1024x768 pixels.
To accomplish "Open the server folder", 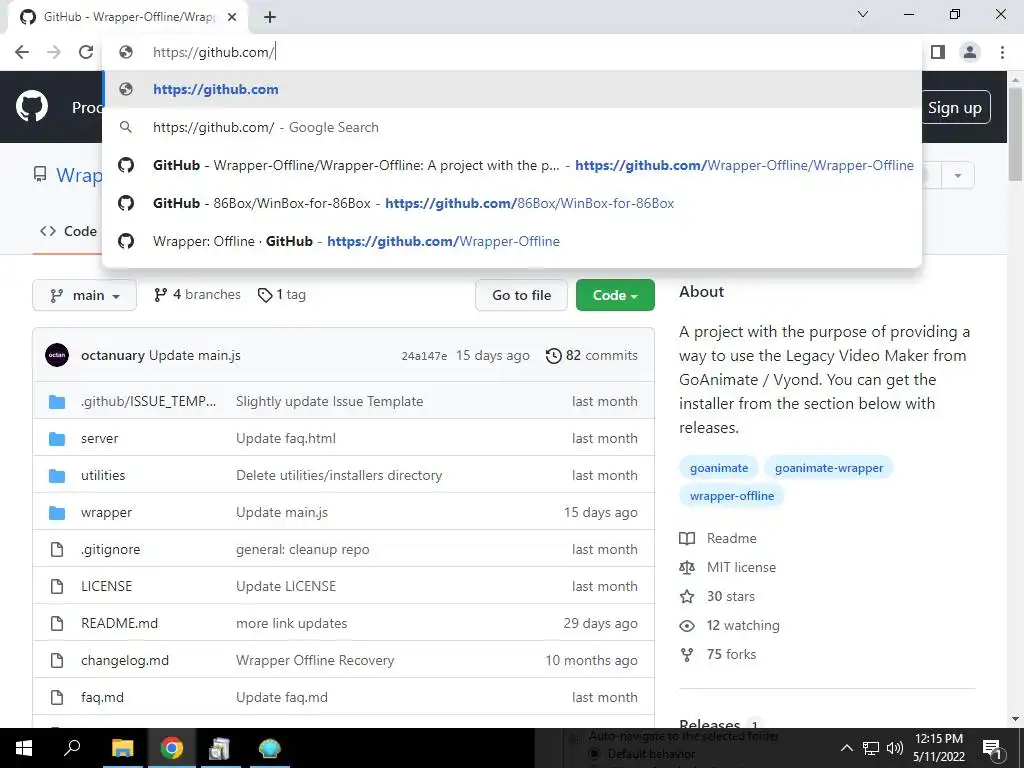I will point(99,438).
